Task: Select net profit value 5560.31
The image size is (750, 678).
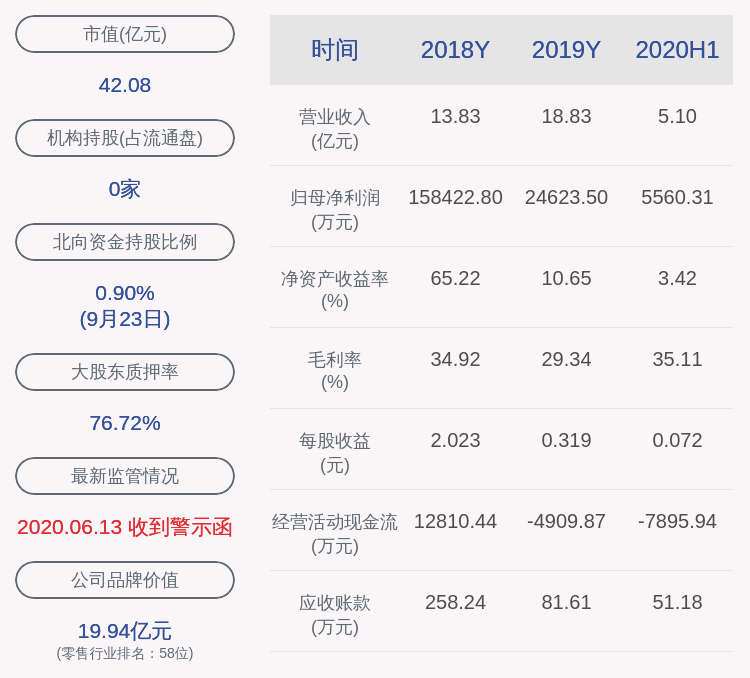Action: tap(677, 197)
